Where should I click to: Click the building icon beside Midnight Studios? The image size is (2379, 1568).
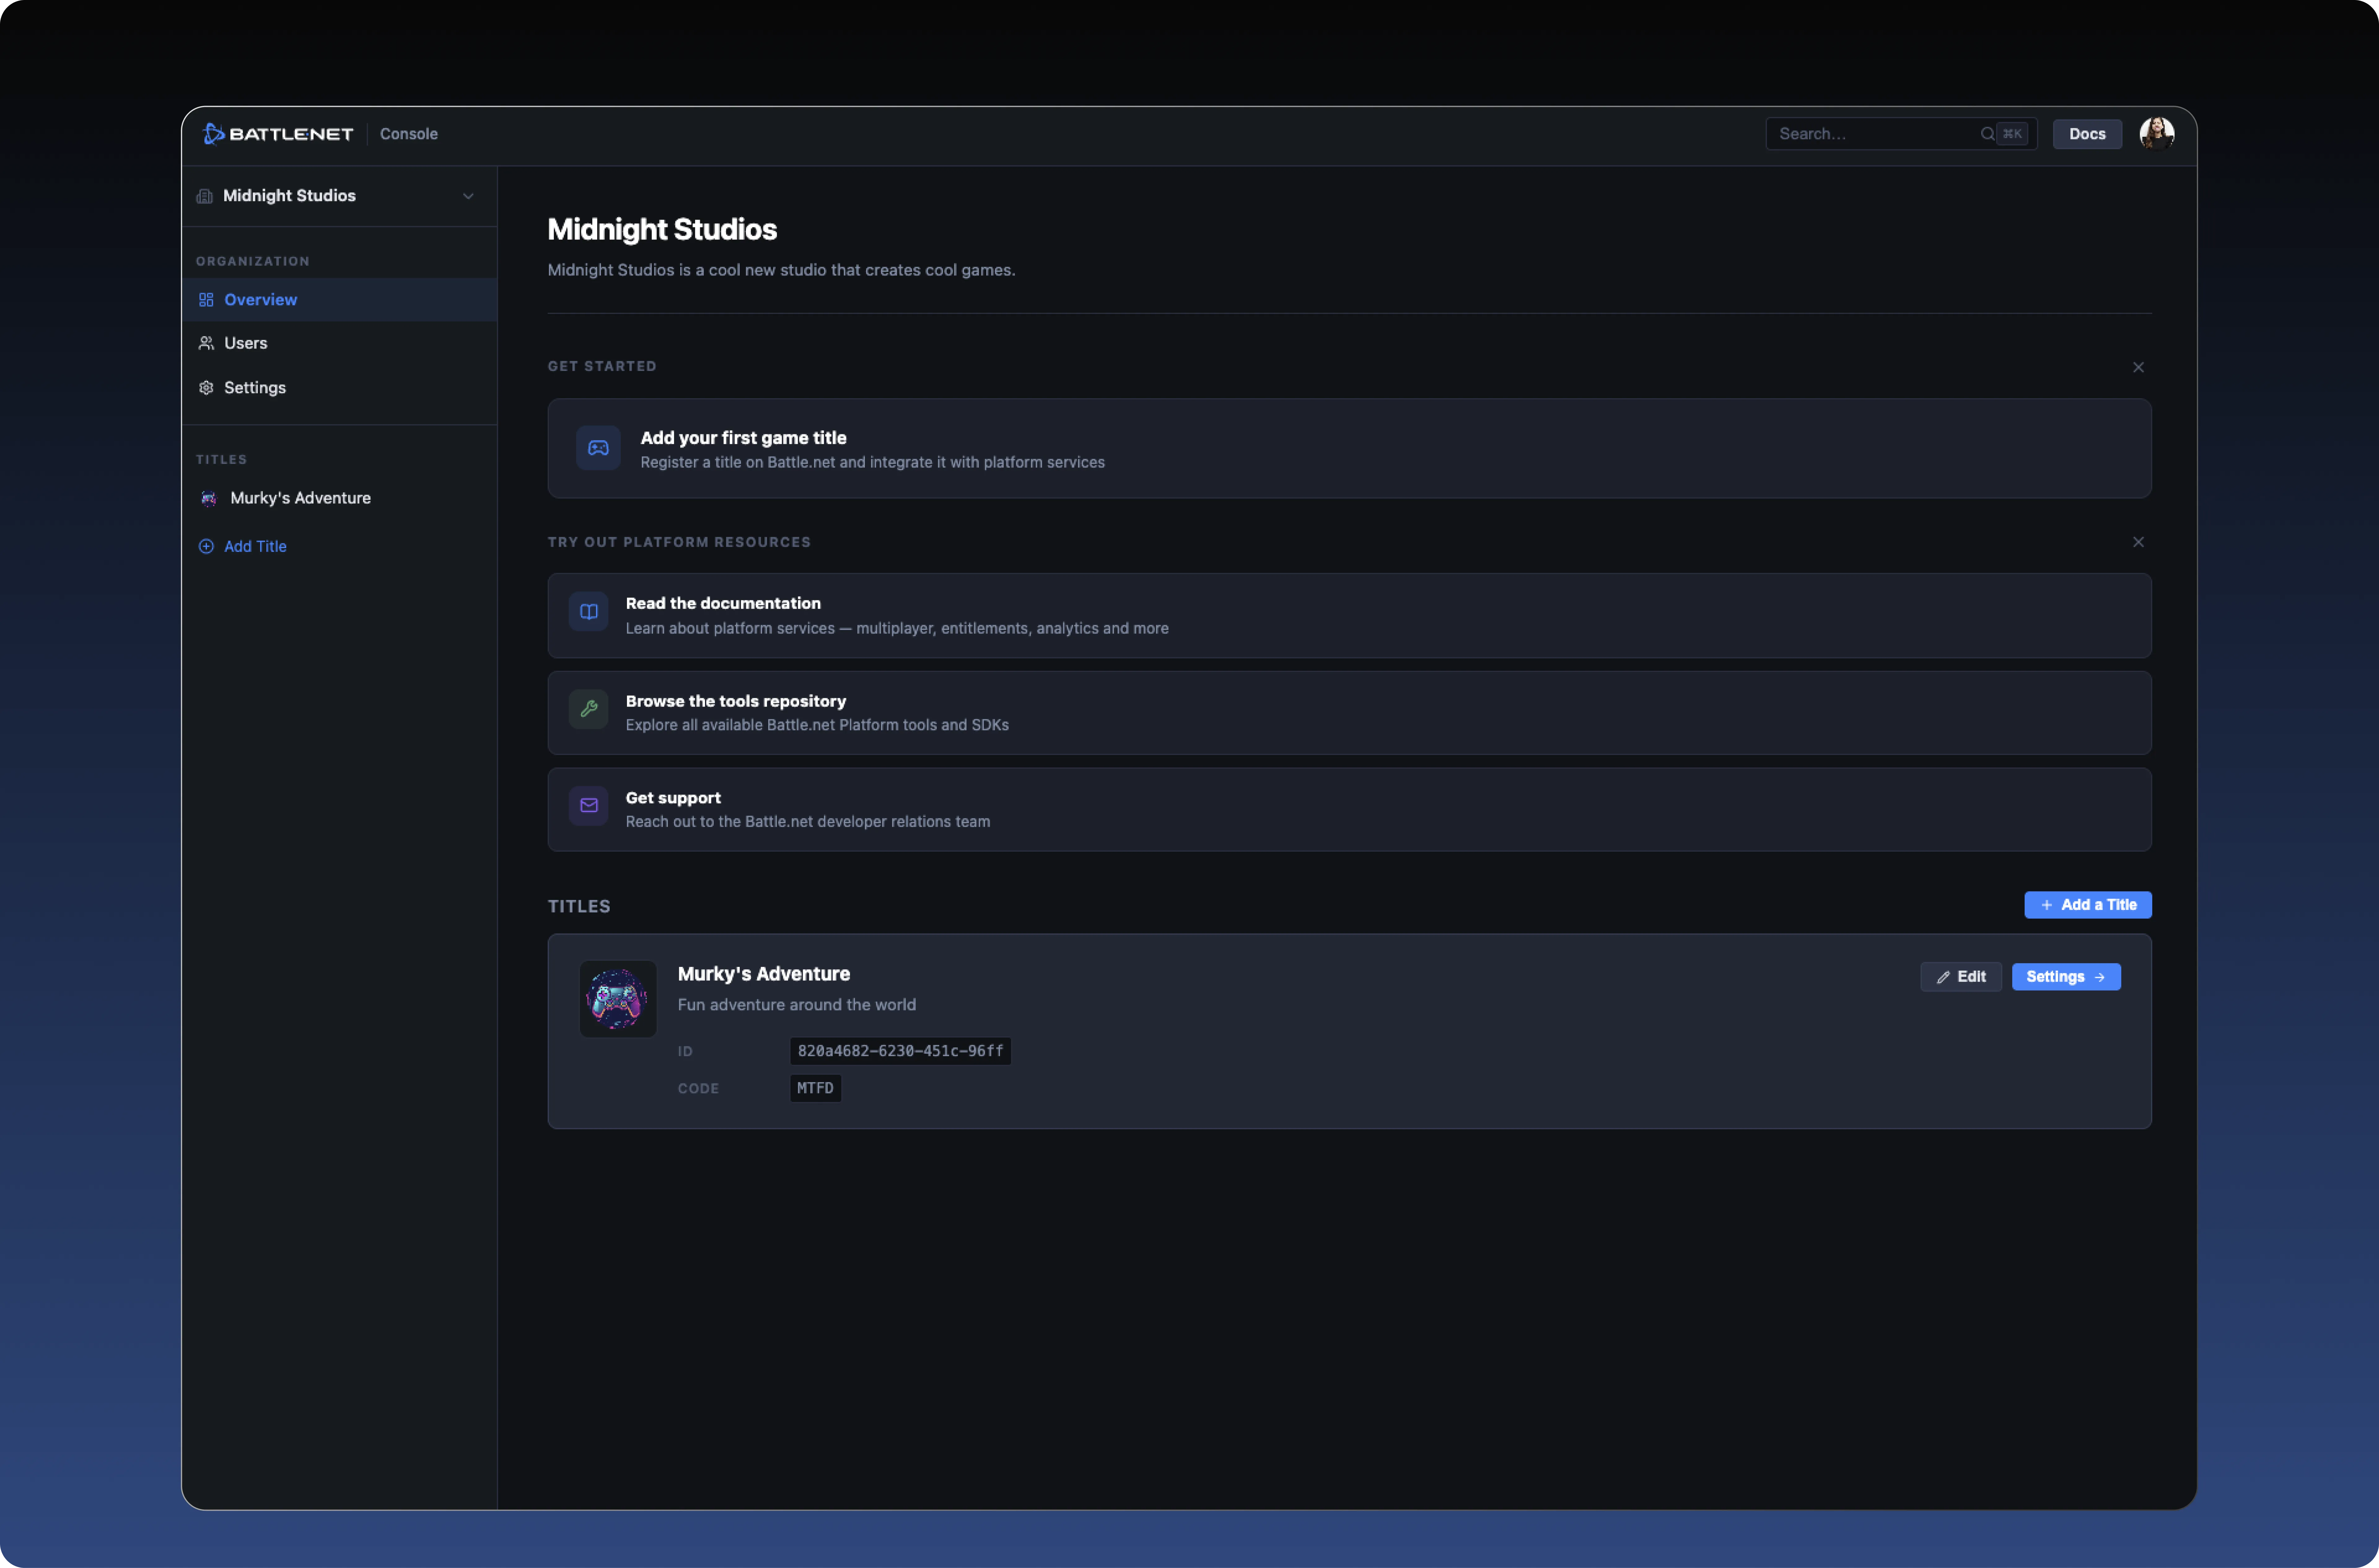[205, 196]
